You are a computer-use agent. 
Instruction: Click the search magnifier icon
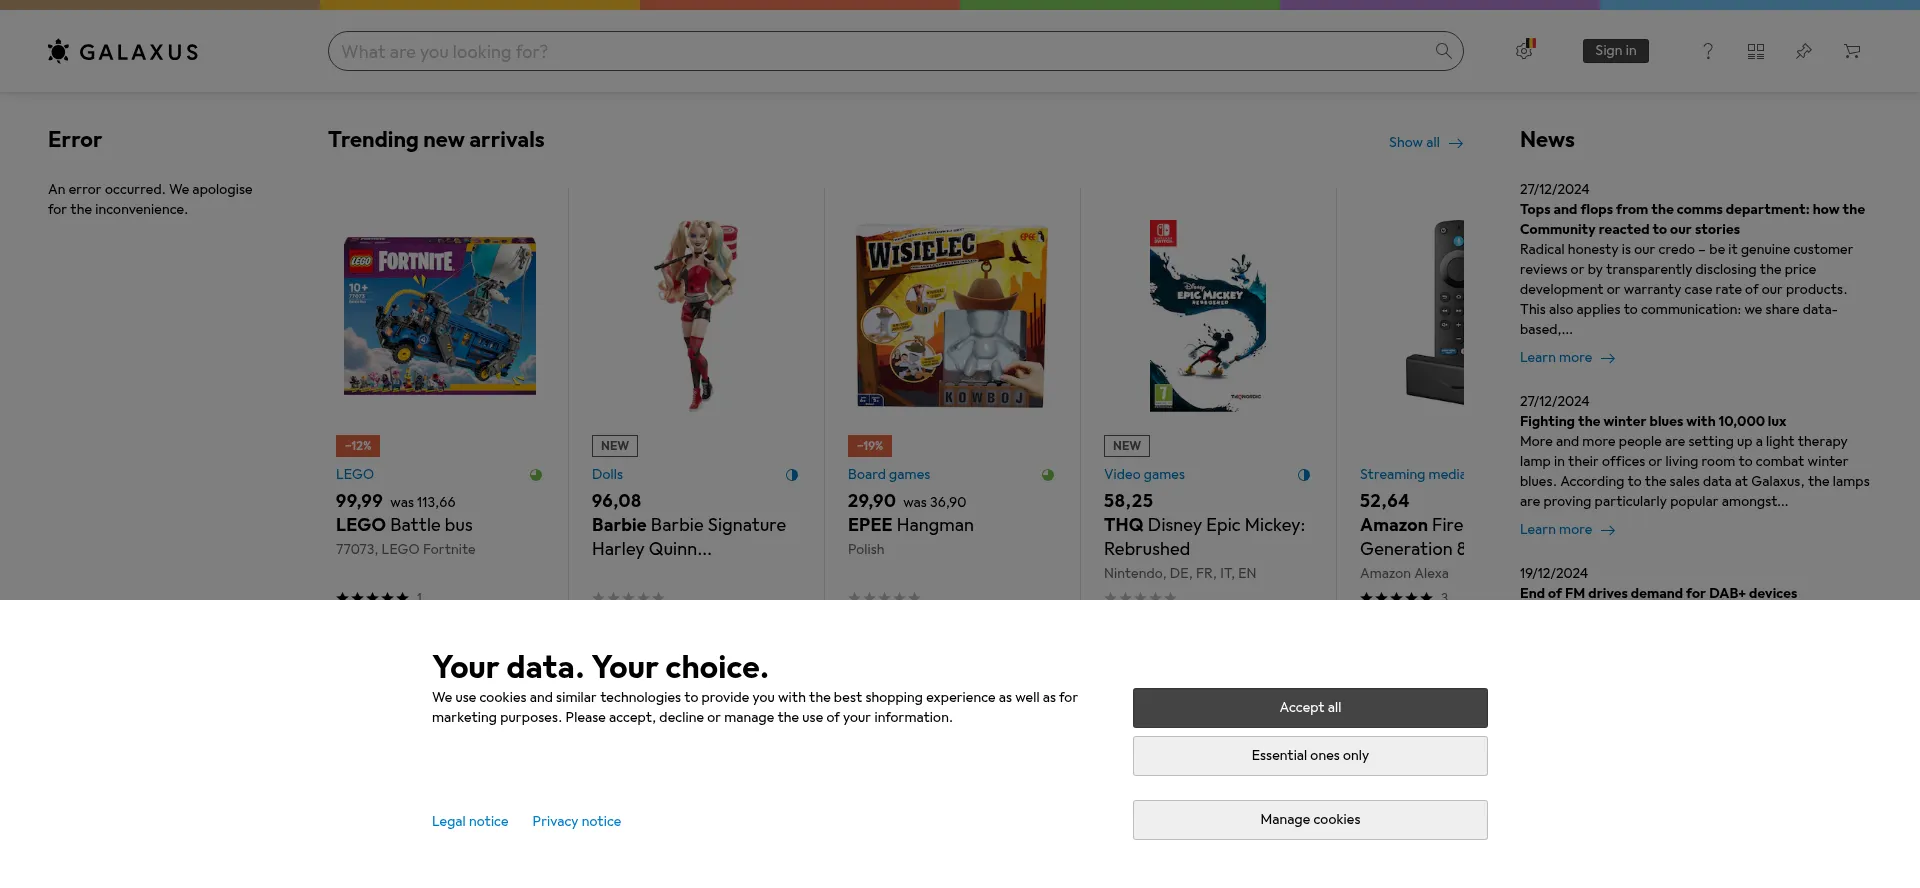coord(1443,51)
